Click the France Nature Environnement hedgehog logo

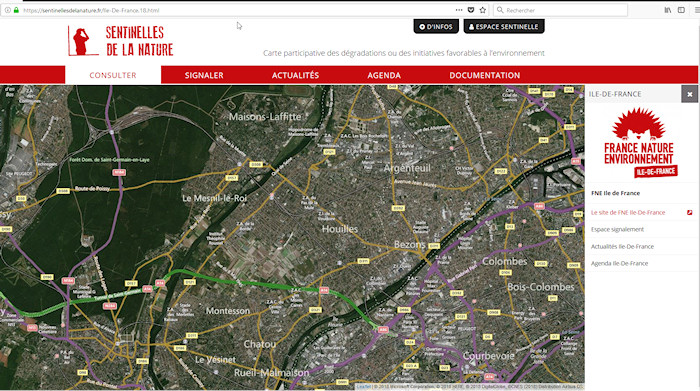coord(640,142)
